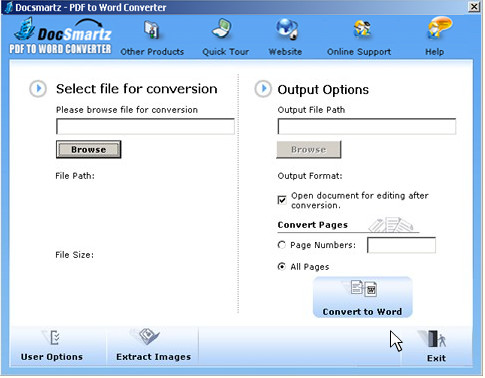Open the User Options label
Image resolution: width=485 pixels, height=378 pixels.
[x=52, y=357]
